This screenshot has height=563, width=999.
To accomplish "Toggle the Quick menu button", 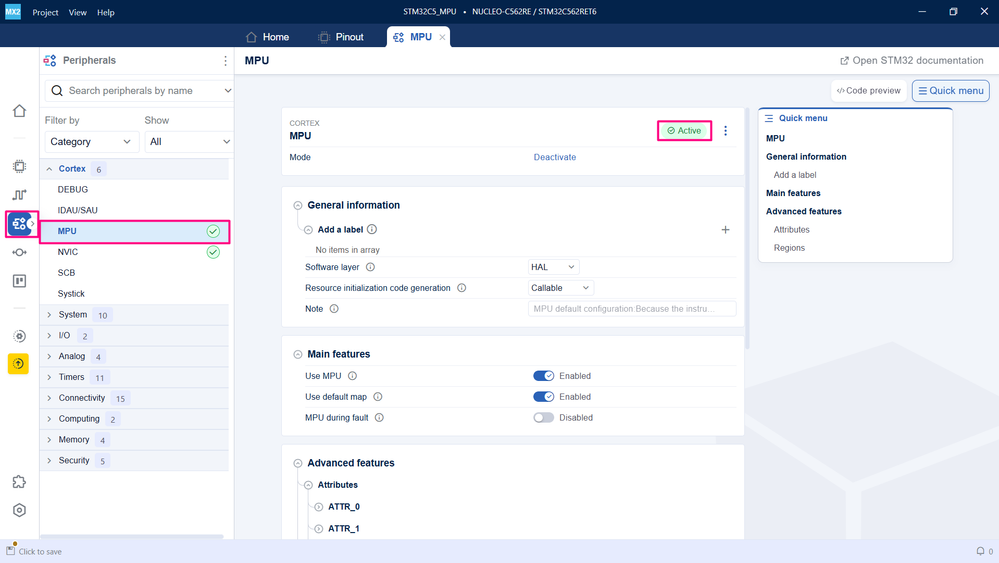I will [x=951, y=90].
